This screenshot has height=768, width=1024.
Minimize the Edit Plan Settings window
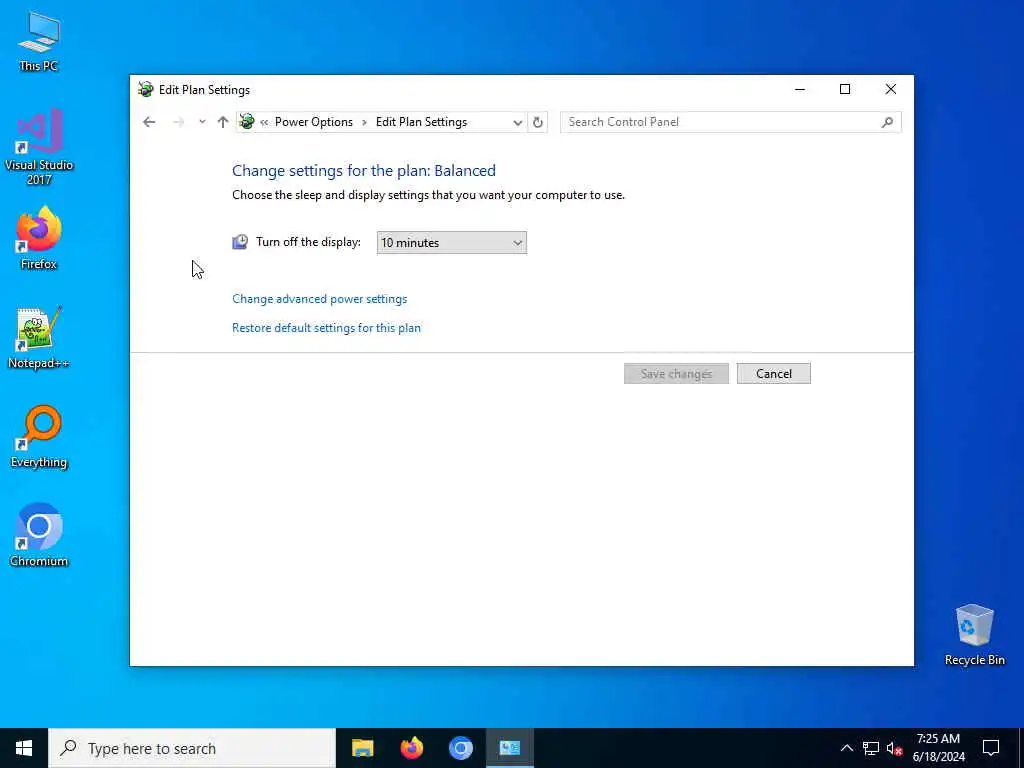[x=799, y=89]
